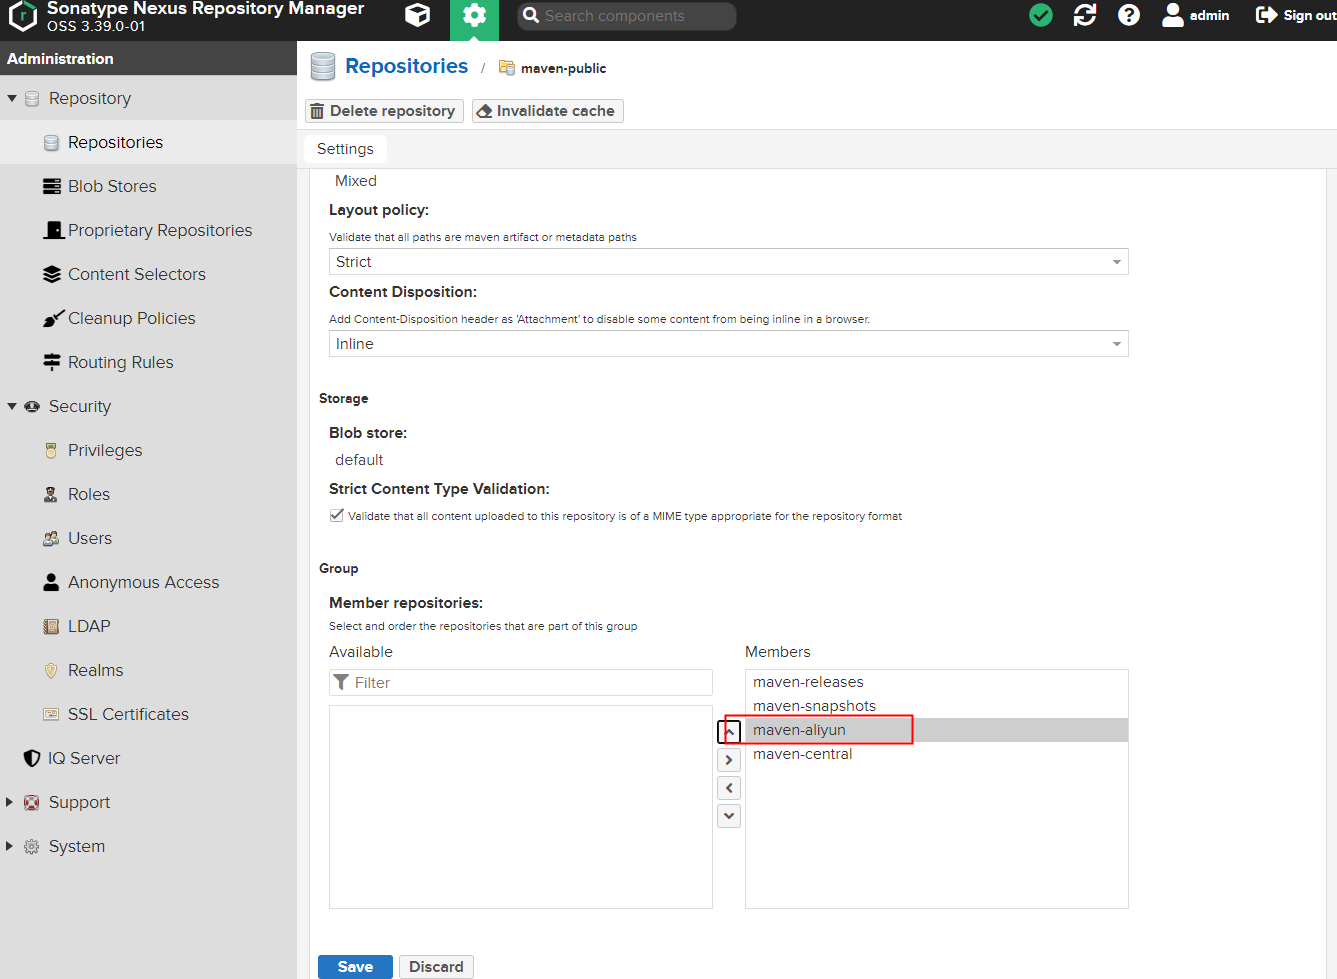Screen dimensions: 1337x979
Task: Open Proprietary Repositories in sidebar
Action: pos(148,230)
